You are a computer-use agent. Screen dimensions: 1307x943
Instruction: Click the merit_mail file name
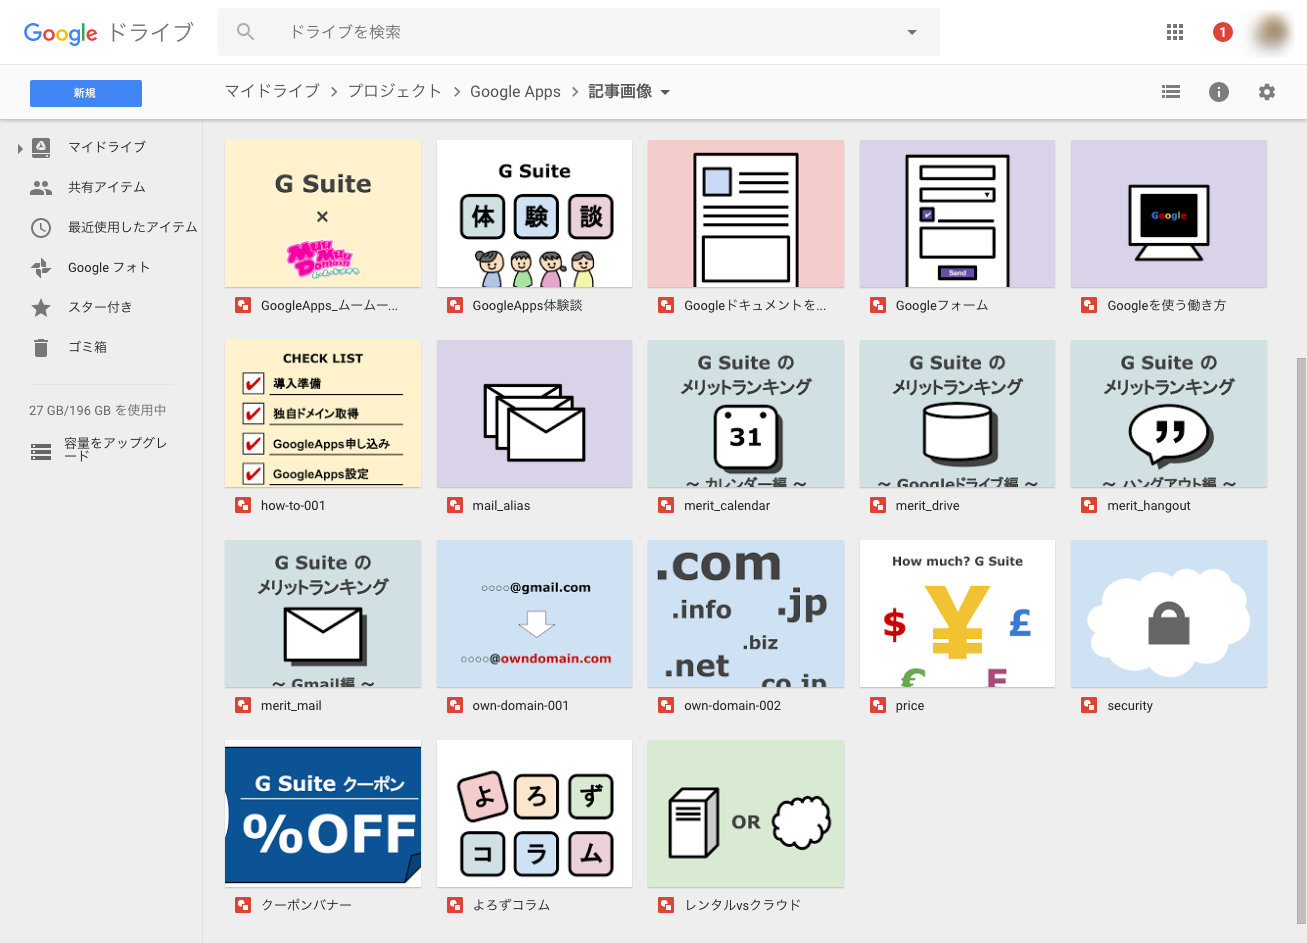pyautogui.click(x=291, y=706)
